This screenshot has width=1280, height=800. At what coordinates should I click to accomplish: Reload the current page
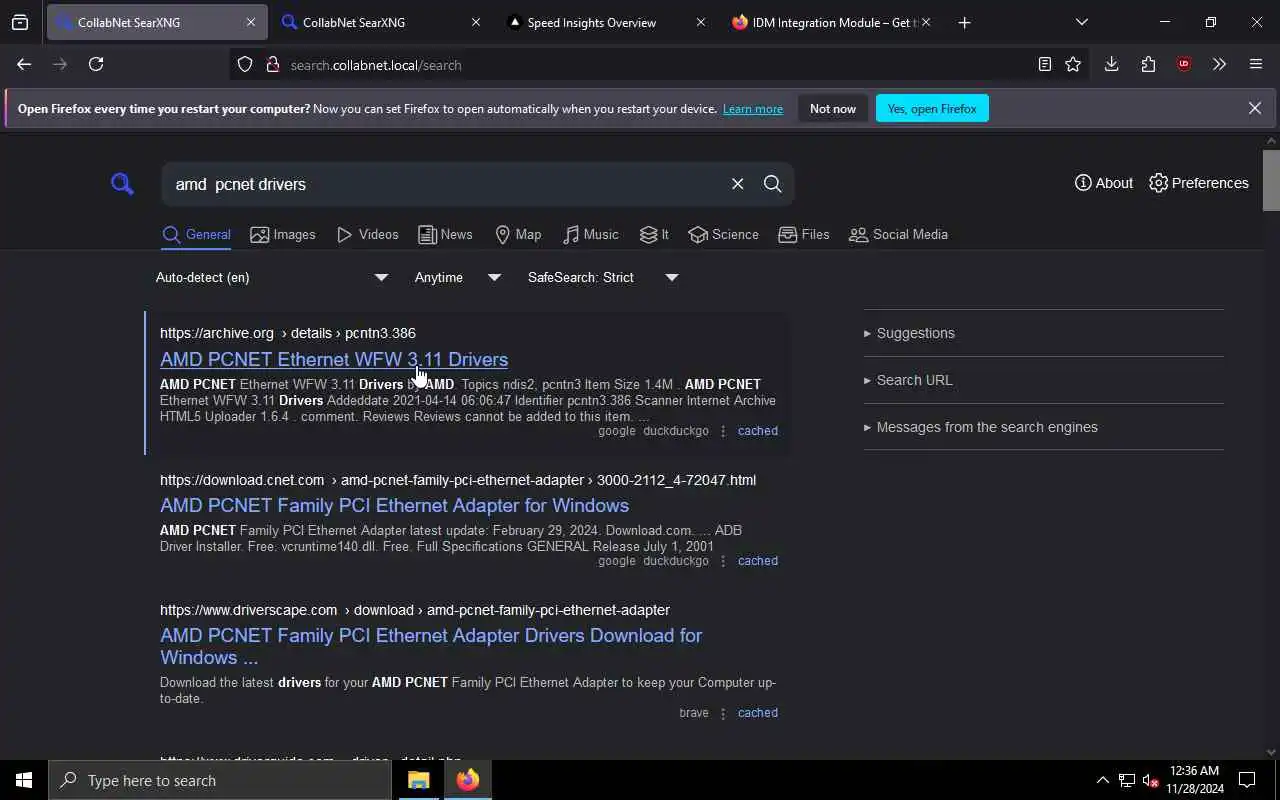point(96,64)
